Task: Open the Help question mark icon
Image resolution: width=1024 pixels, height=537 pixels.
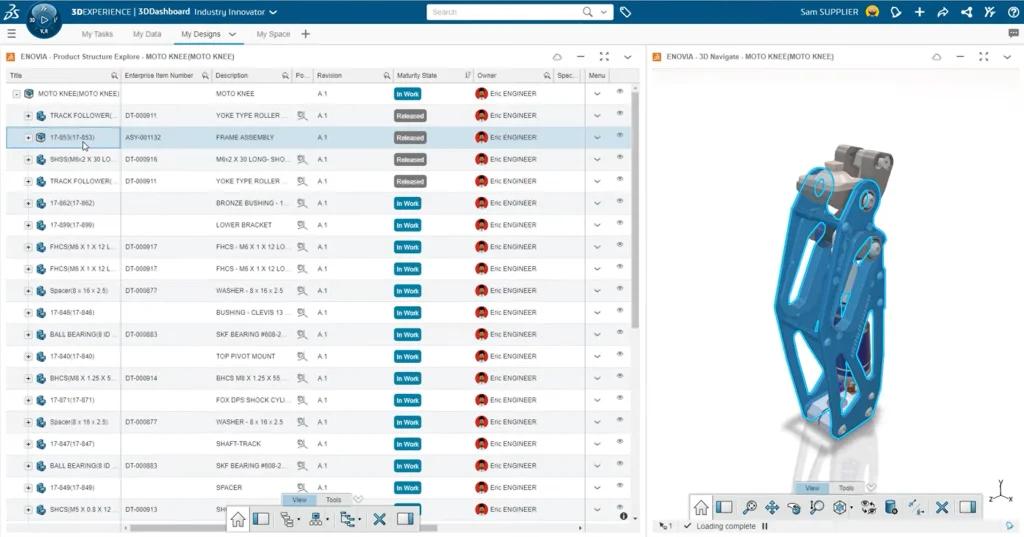Action: pyautogui.click(x=1011, y=12)
